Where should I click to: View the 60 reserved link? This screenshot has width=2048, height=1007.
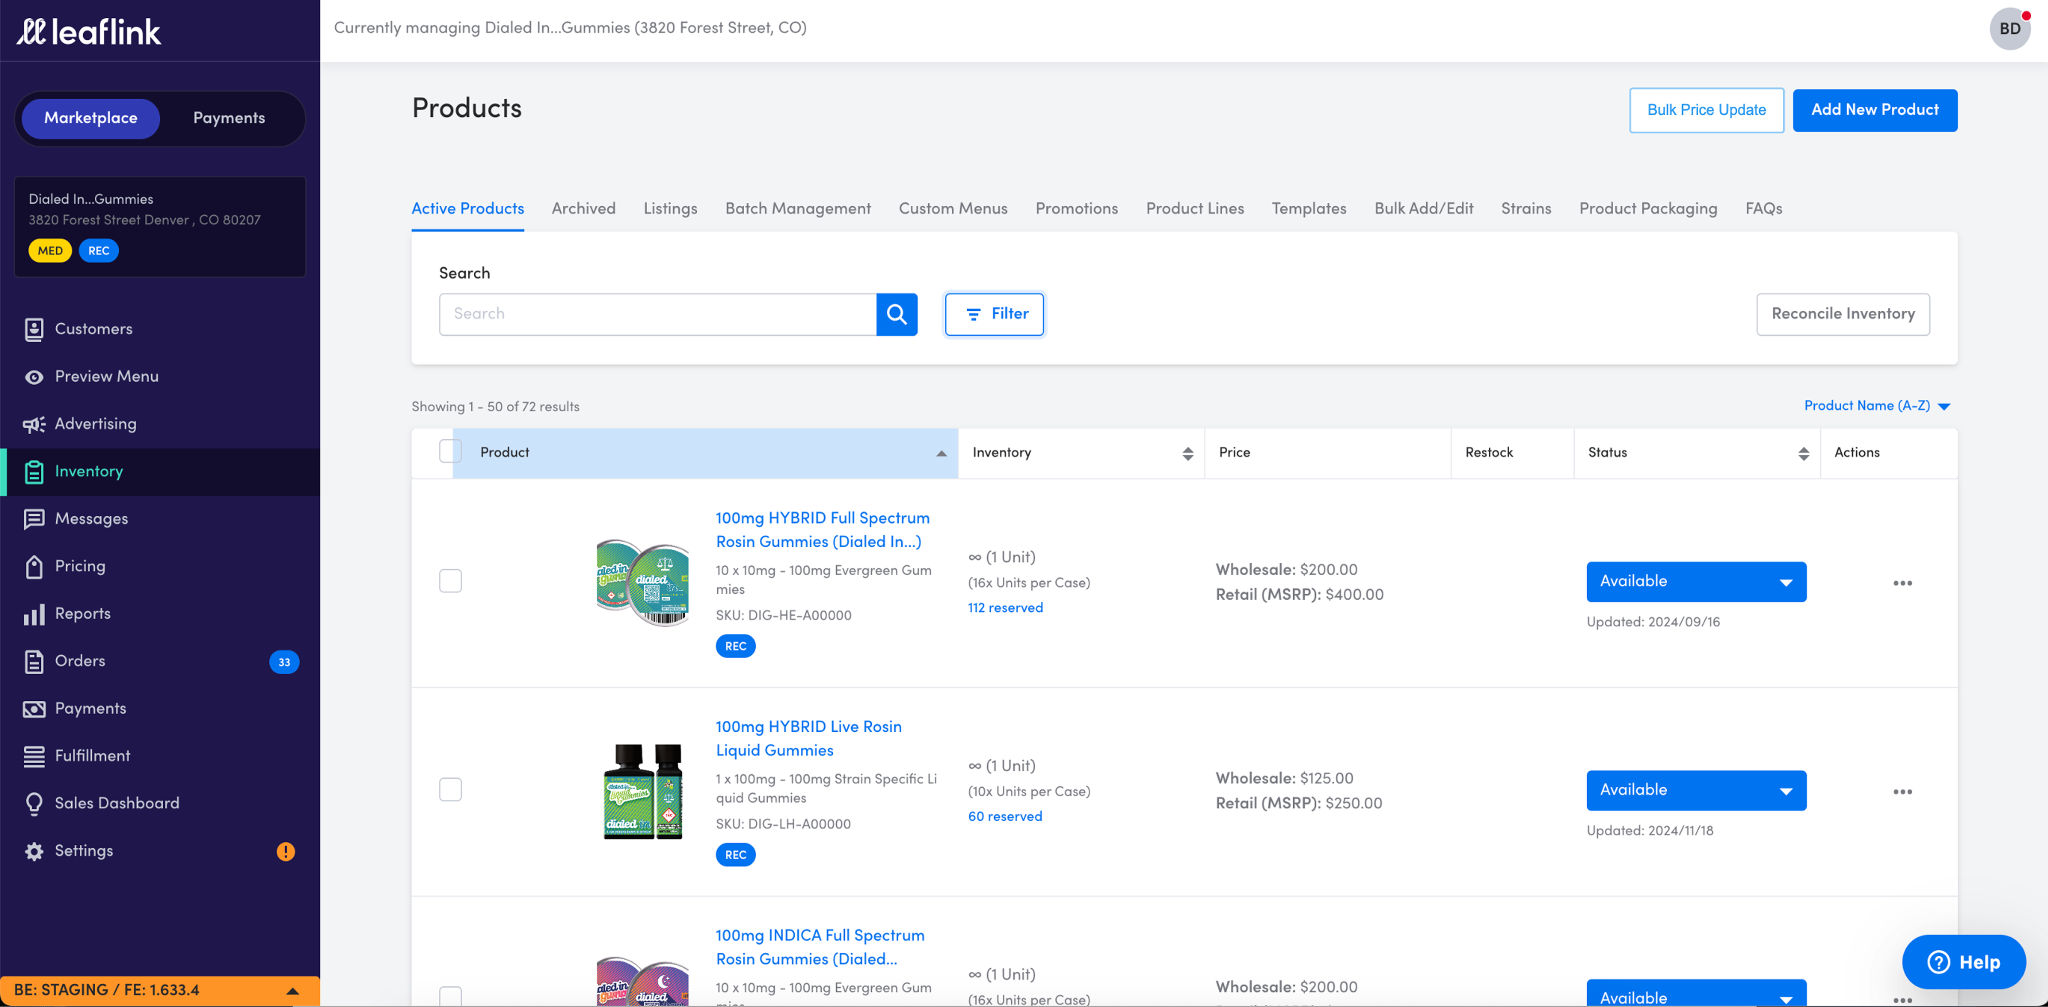pos(1005,817)
